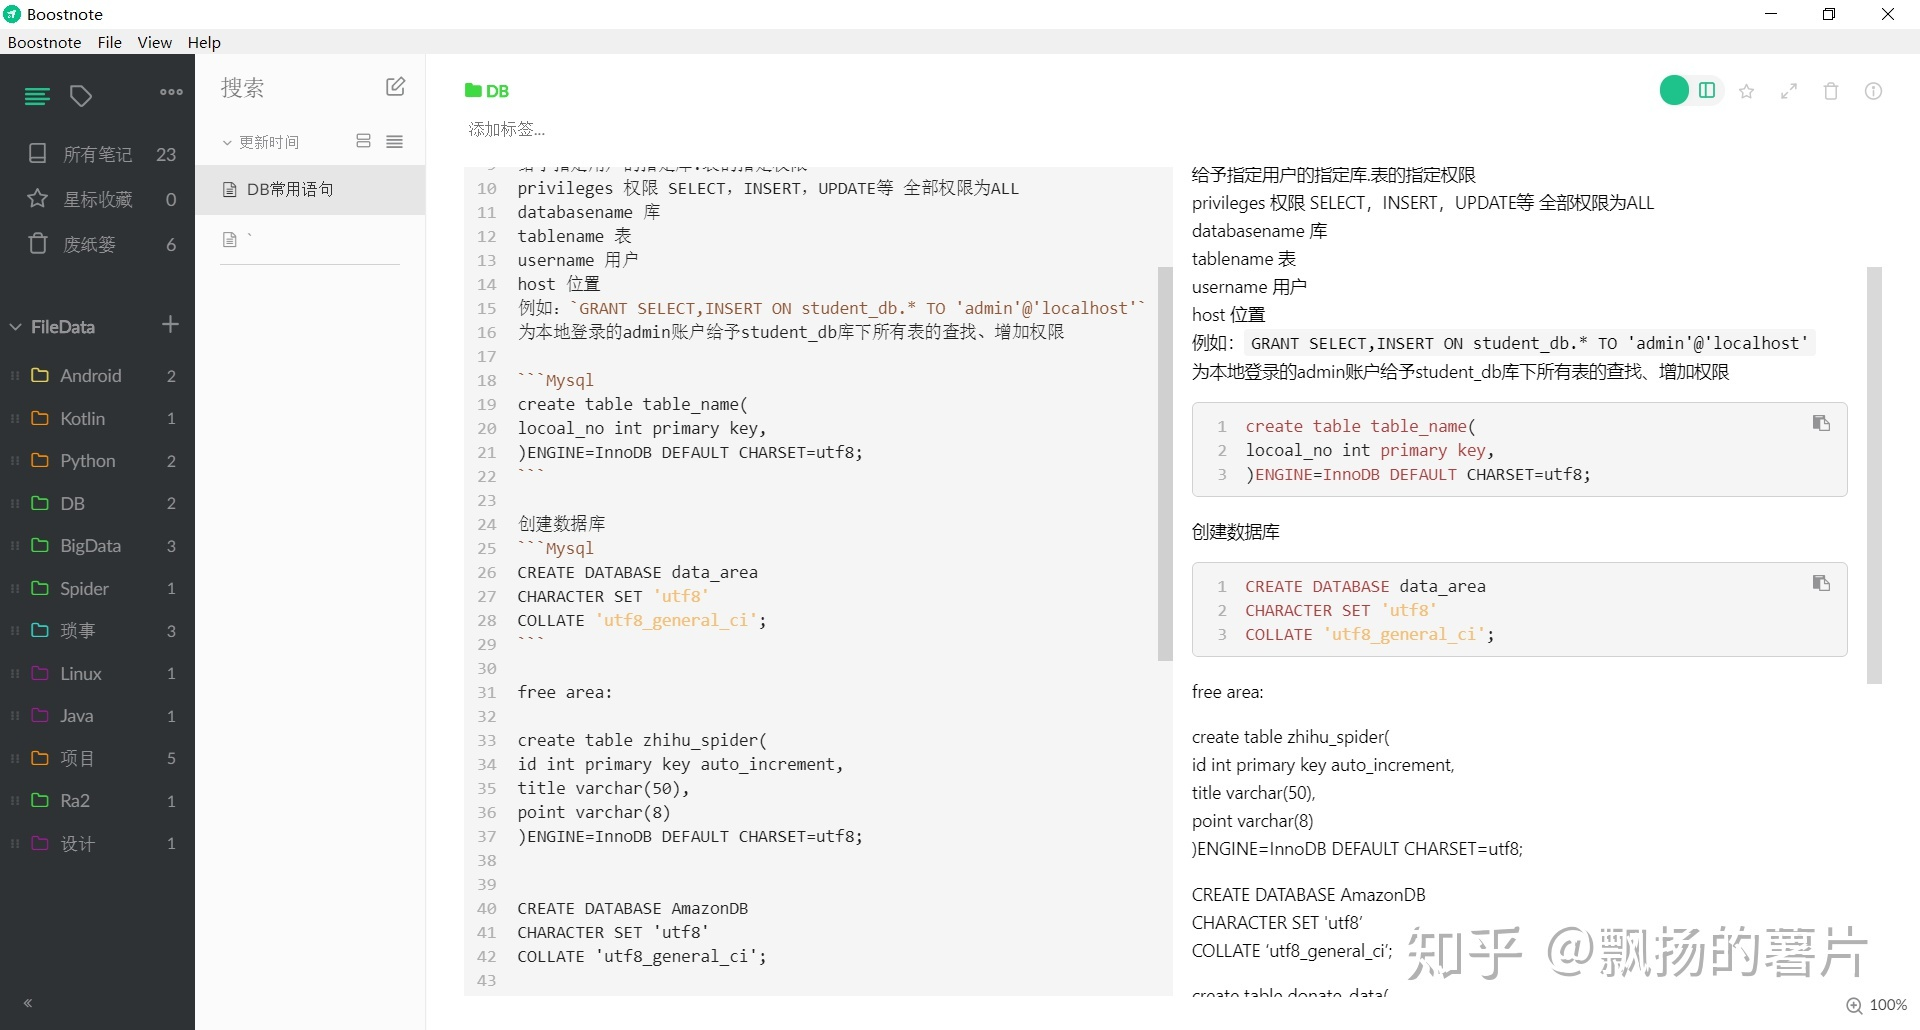Star this note
The image size is (1920, 1030).
(1747, 91)
